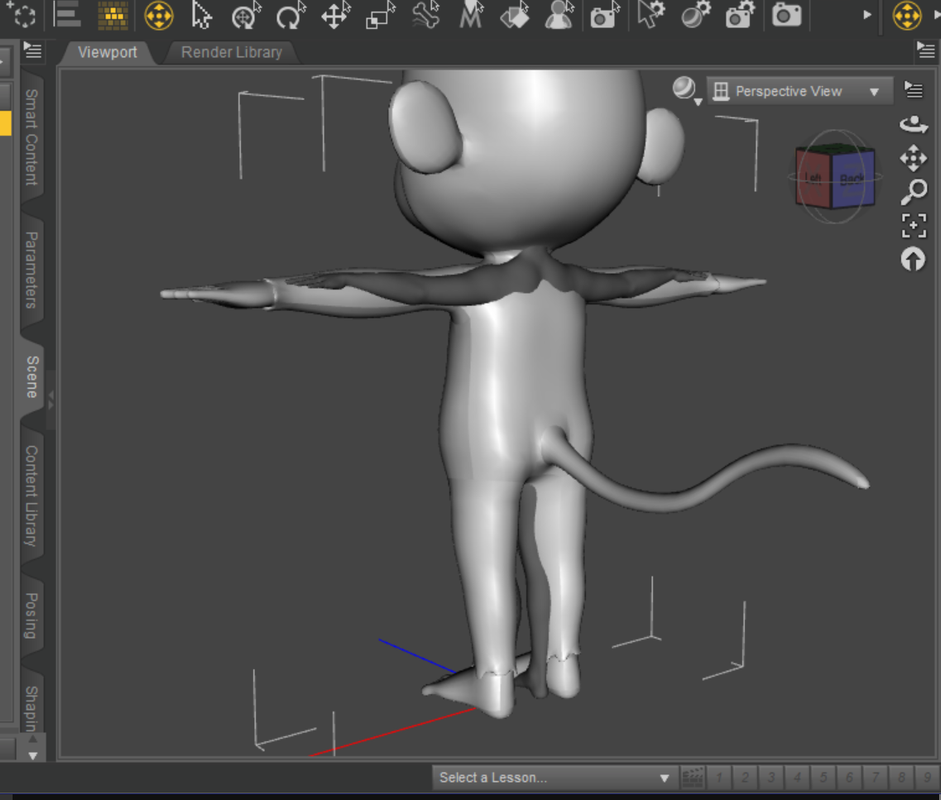941x800 pixels.
Task: Open the Scene side tab
Action: click(32, 376)
